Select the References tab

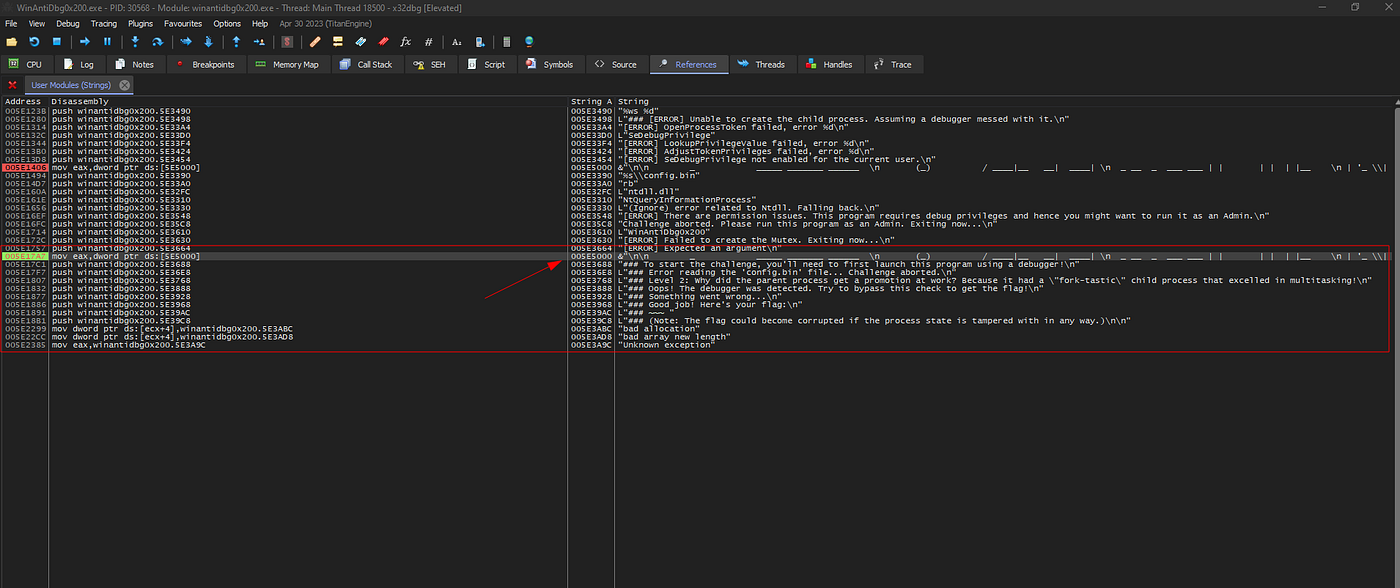click(687, 64)
